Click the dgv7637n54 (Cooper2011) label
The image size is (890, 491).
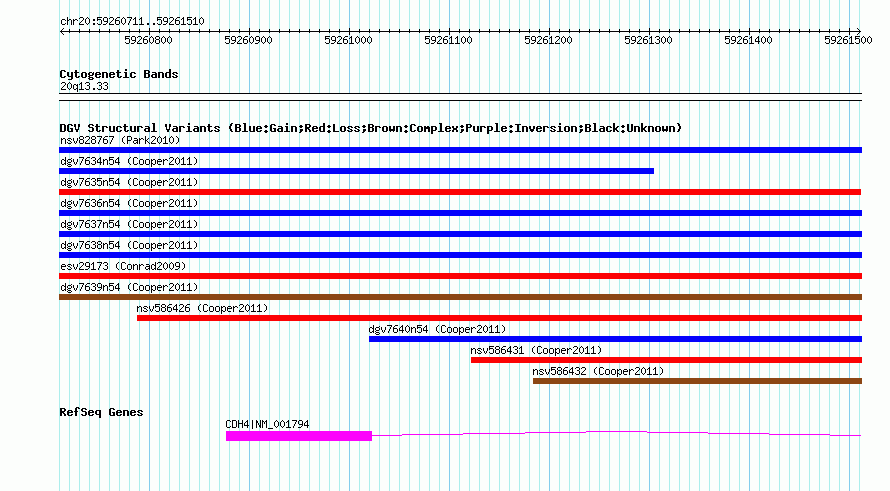[x=129, y=224]
